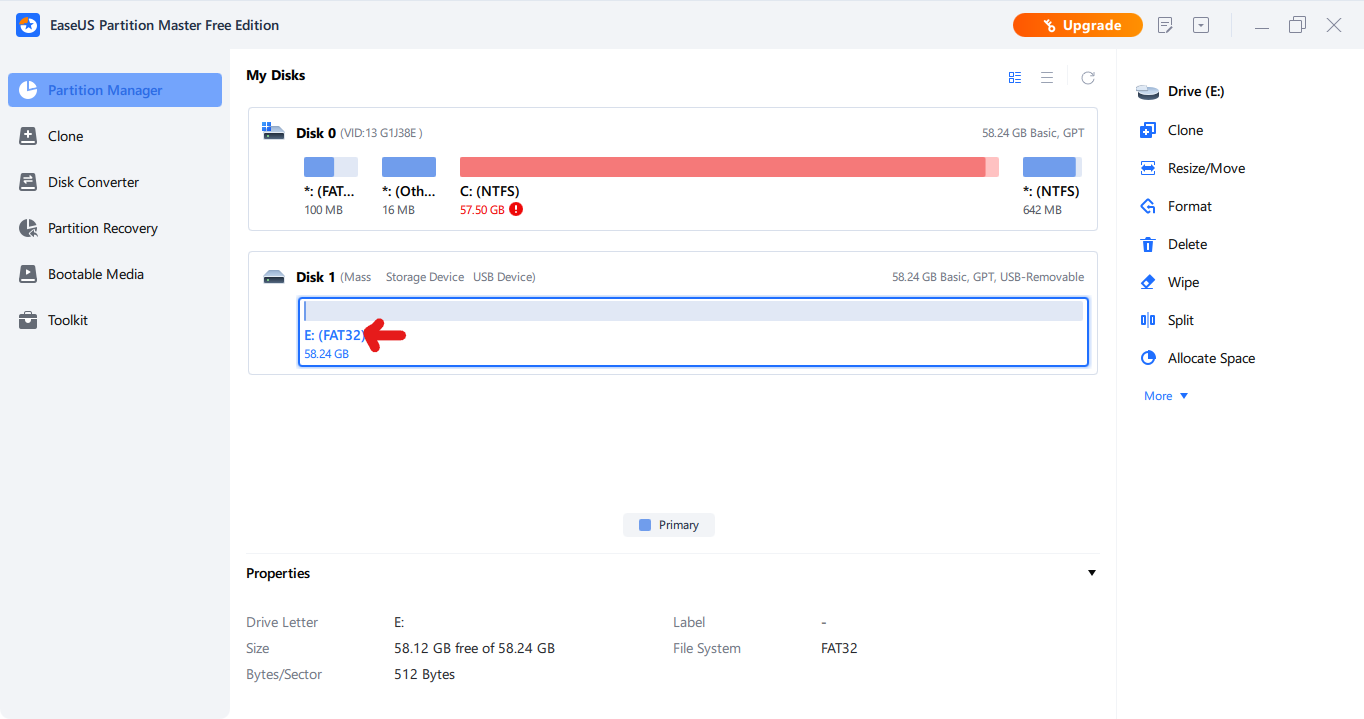This screenshot has width=1364, height=719.
Task: Click Clone in the Drive (E:) panel
Action: click(1185, 130)
